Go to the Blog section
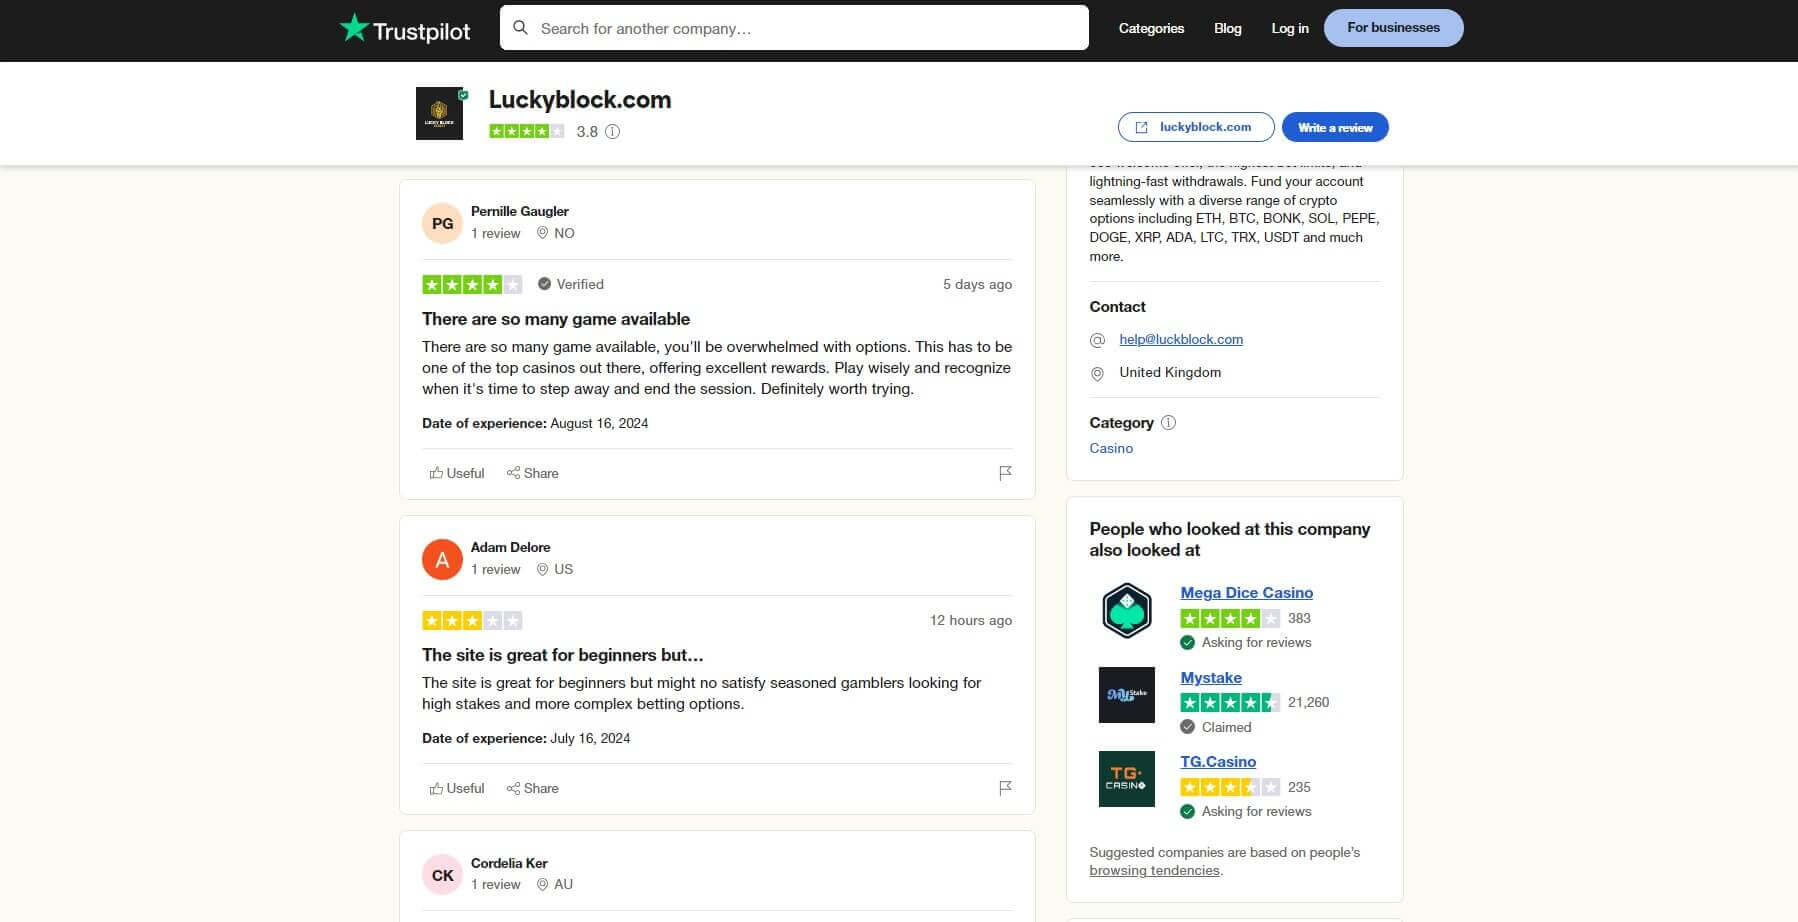Viewport: 1798px width, 922px height. coord(1227,28)
